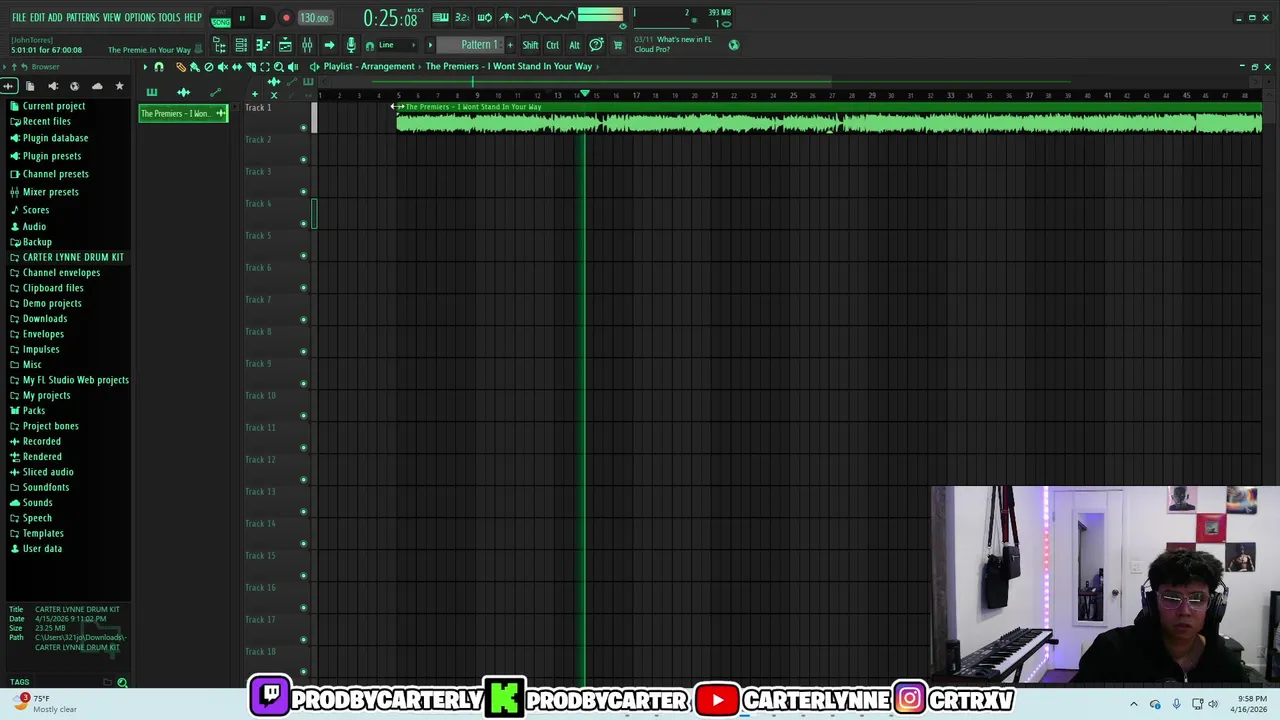Select the Draw pencil tool in Playlist
The height and width of the screenshot is (720, 1280).
[181, 67]
